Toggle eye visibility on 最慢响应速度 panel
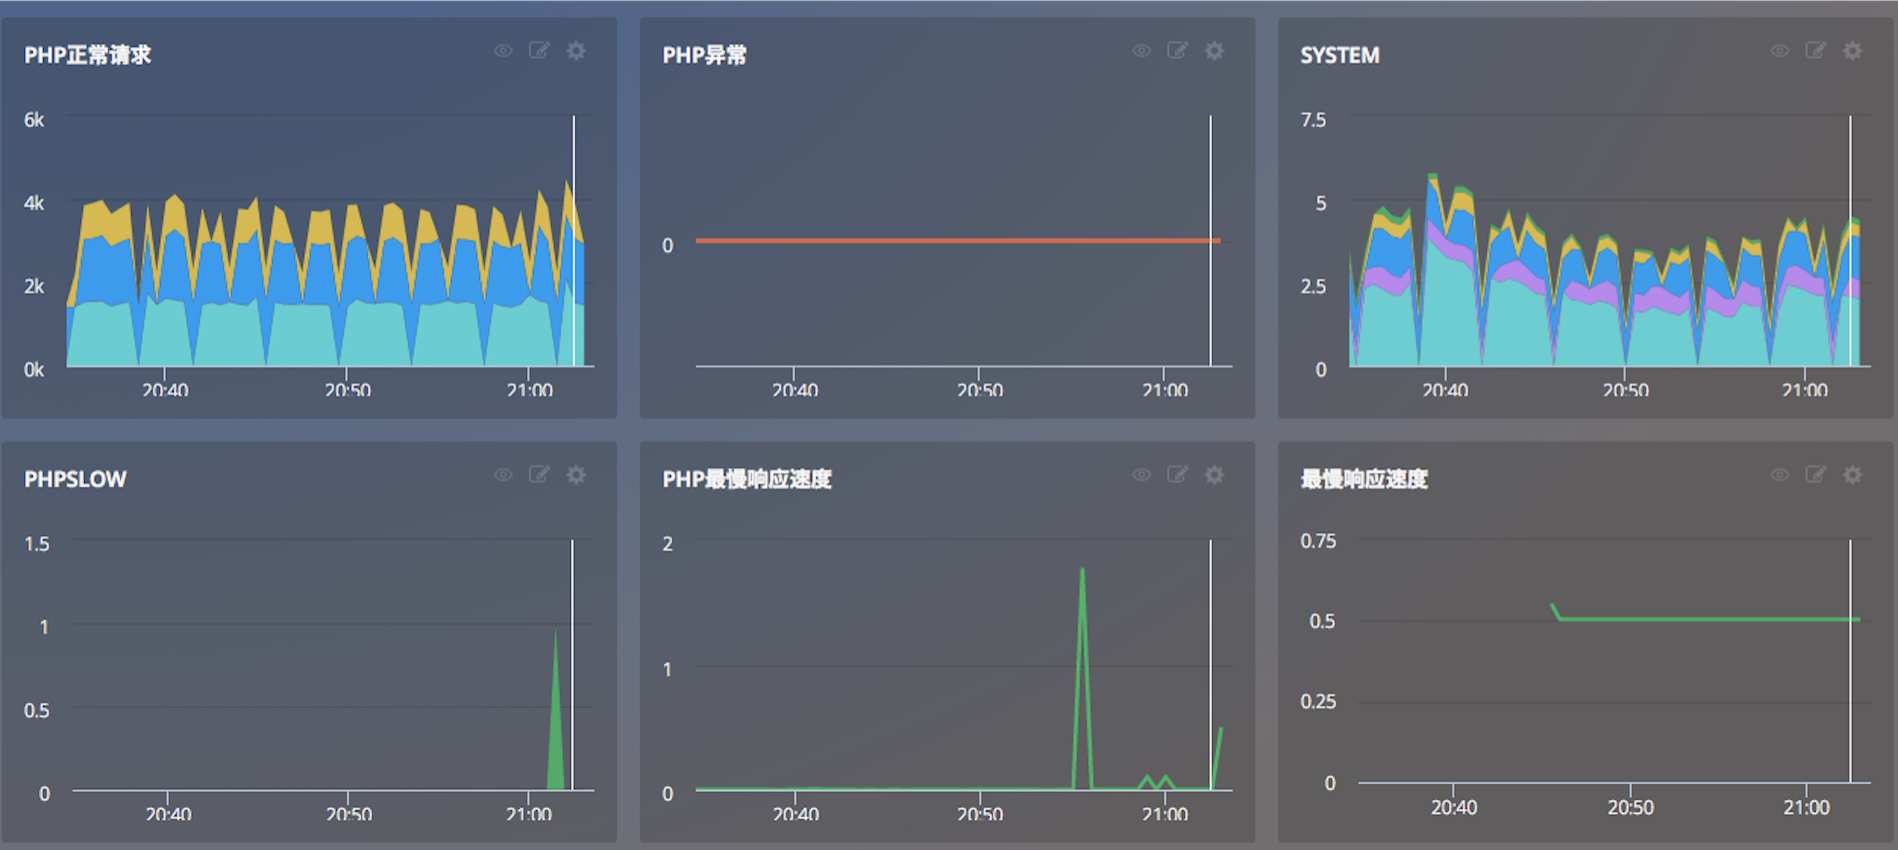 pyautogui.click(x=1780, y=475)
